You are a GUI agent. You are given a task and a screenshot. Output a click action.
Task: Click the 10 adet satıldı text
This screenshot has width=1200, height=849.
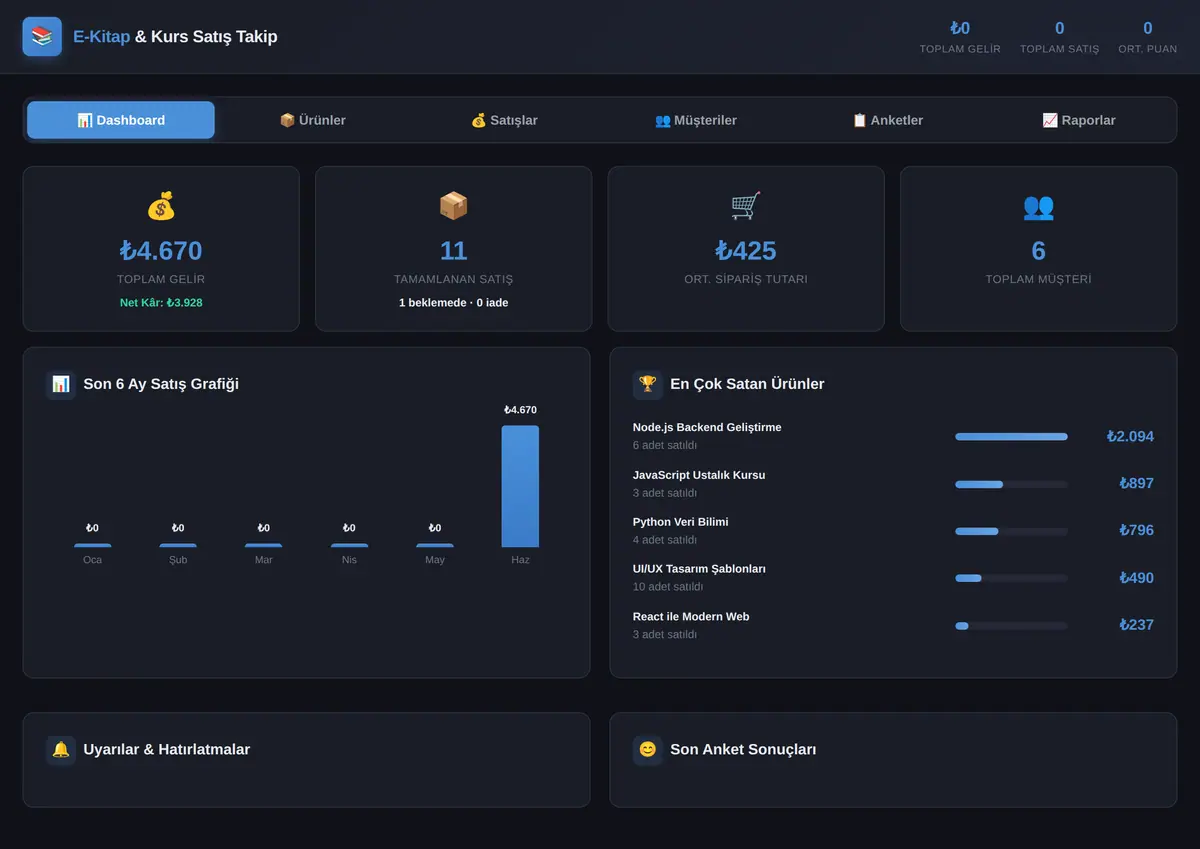668,587
